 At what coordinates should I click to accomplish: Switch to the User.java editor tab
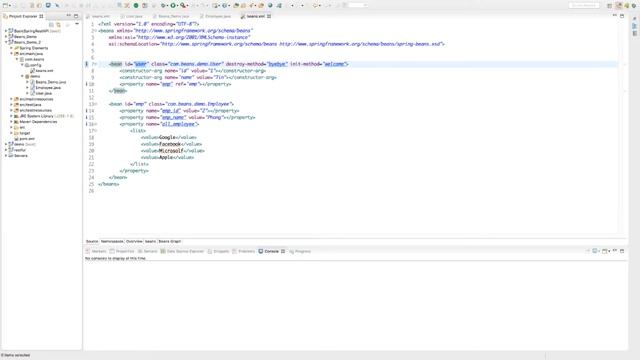pos(134,16)
